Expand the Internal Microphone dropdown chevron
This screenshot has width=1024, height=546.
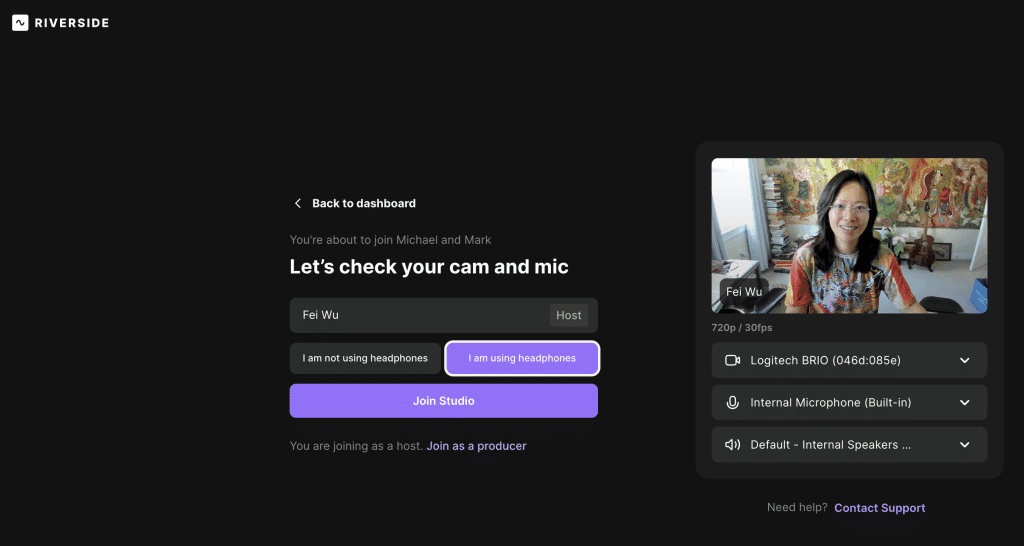[965, 402]
